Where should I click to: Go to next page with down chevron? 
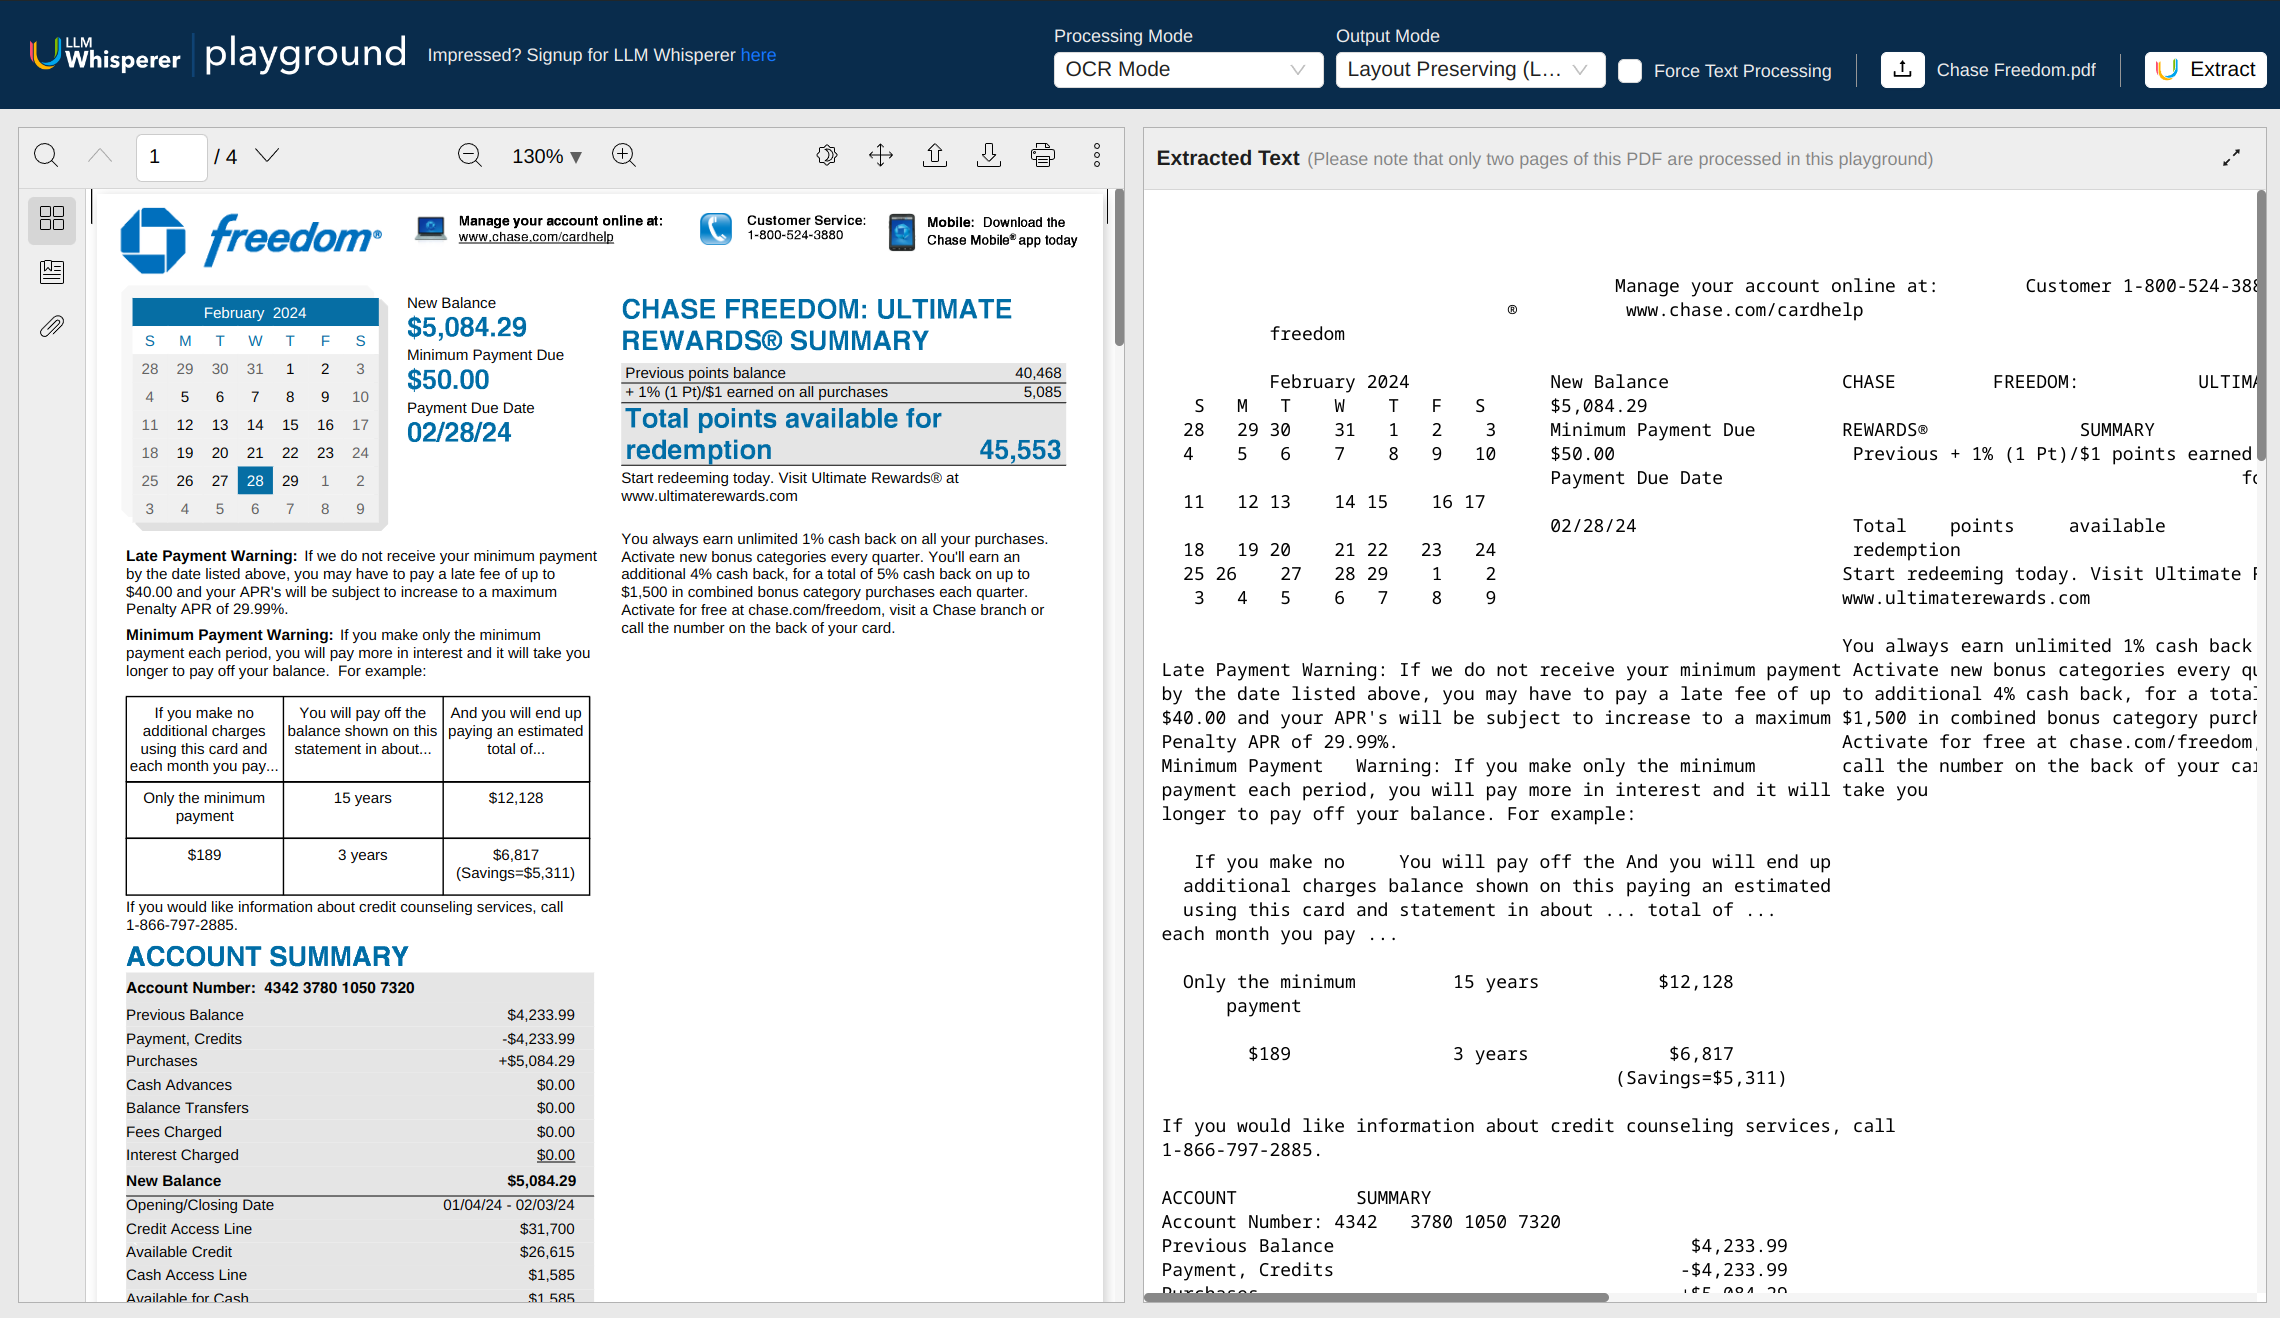click(x=266, y=156)
